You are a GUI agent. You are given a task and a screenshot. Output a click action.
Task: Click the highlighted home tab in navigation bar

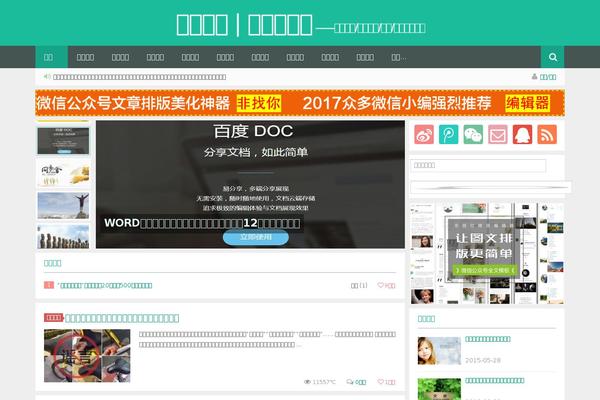tap(52, 57)
